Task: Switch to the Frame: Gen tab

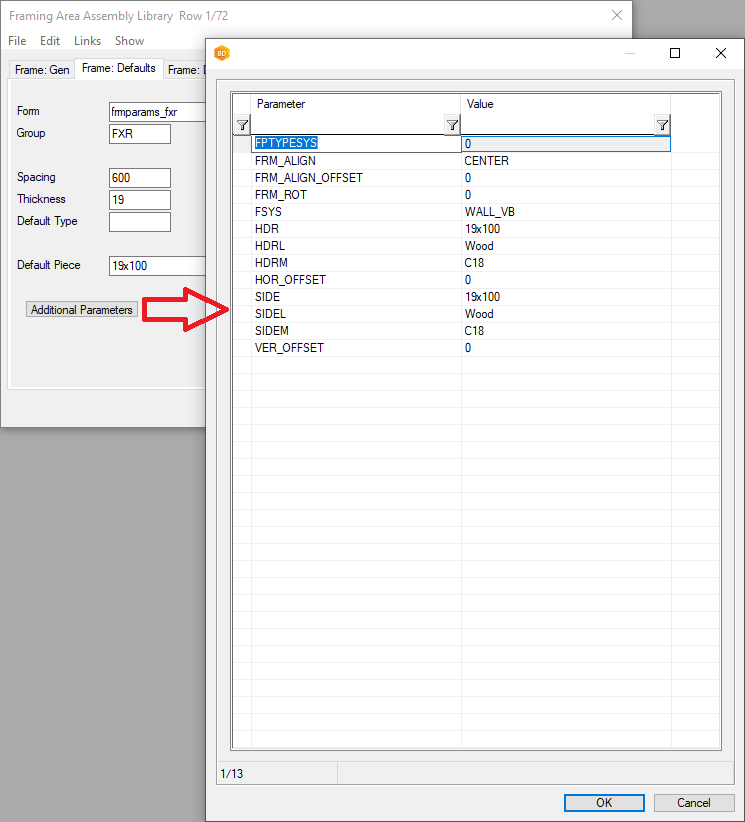Action: pyautogui.click(x=42, y=69)
